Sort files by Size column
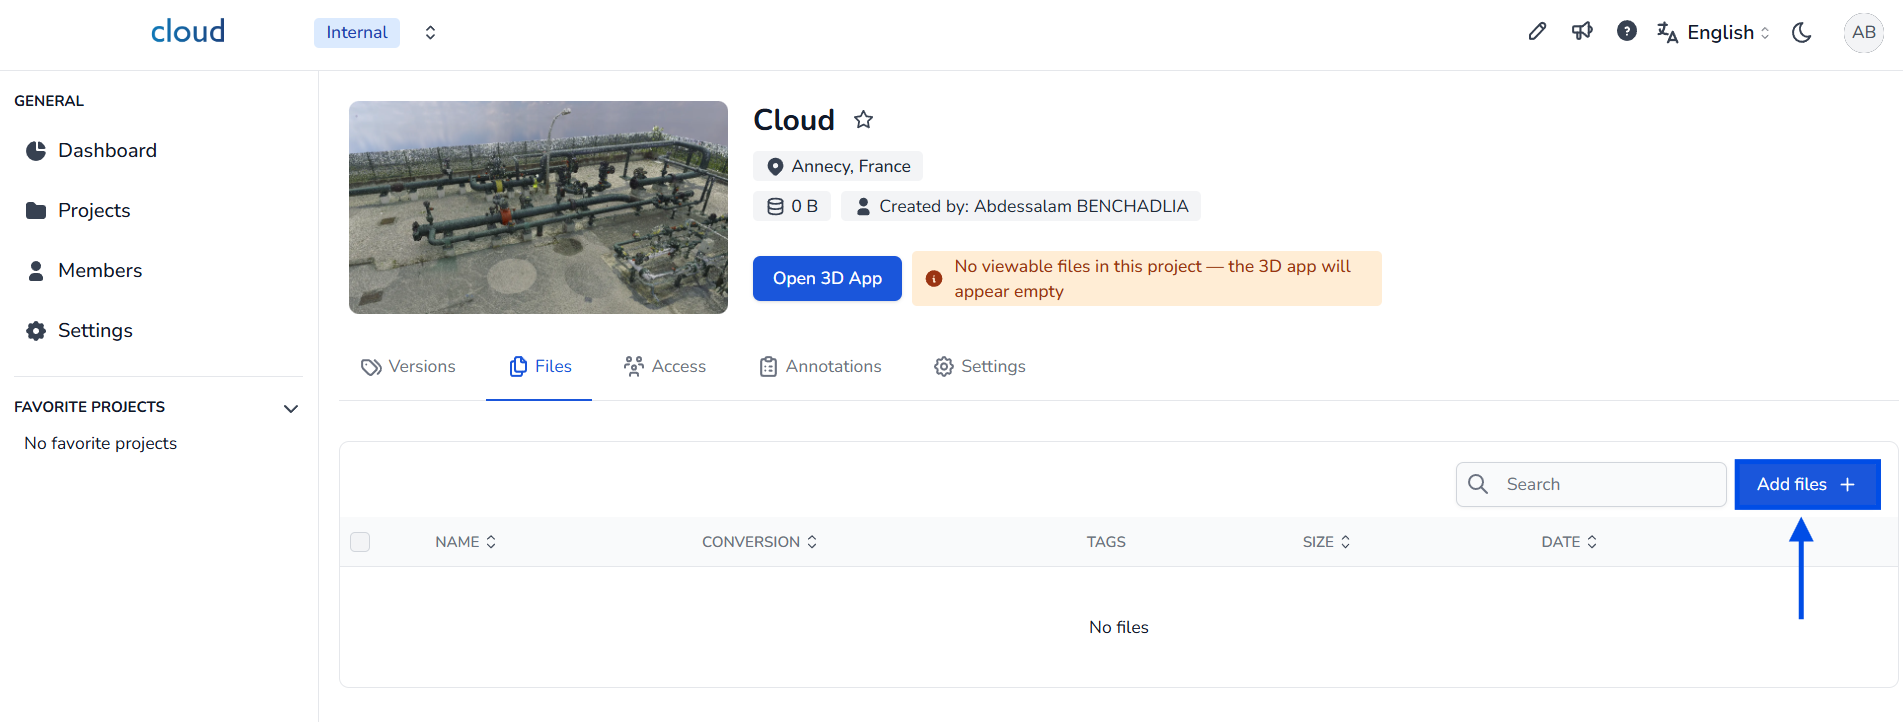 point(1326,542)
